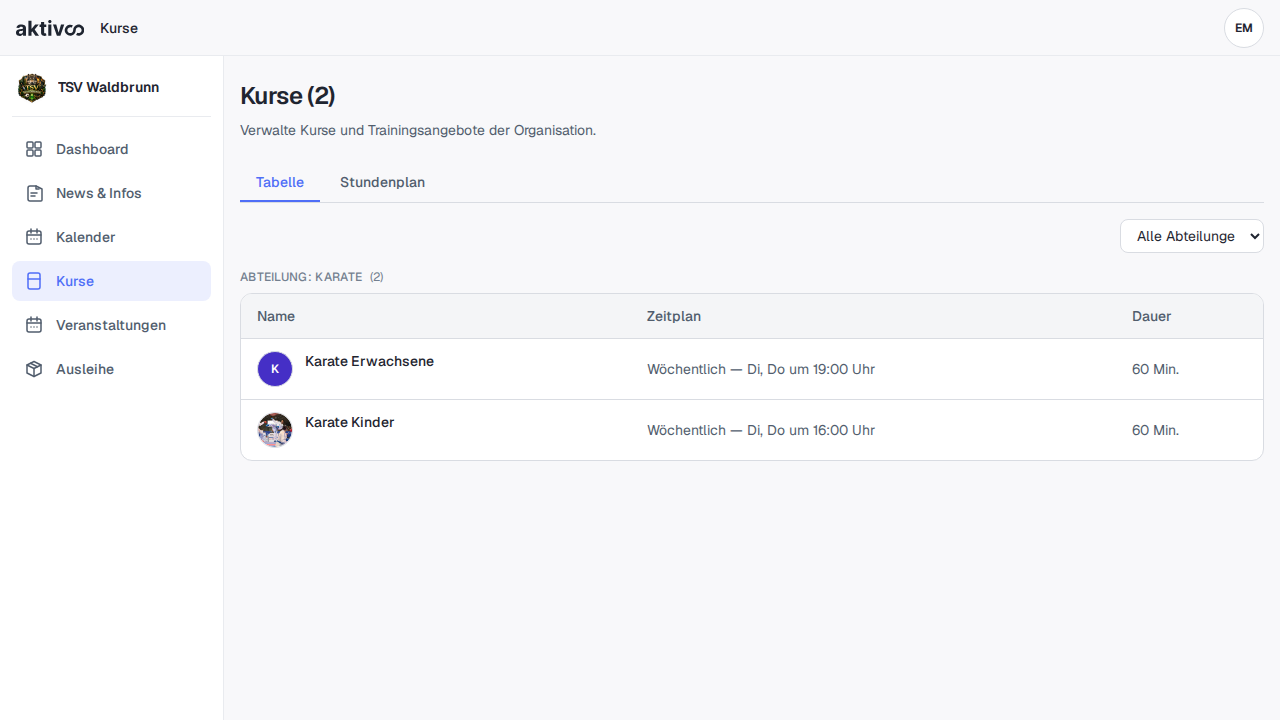
Task: Click the Ausleihe box icon
Action: pos(34,369)
